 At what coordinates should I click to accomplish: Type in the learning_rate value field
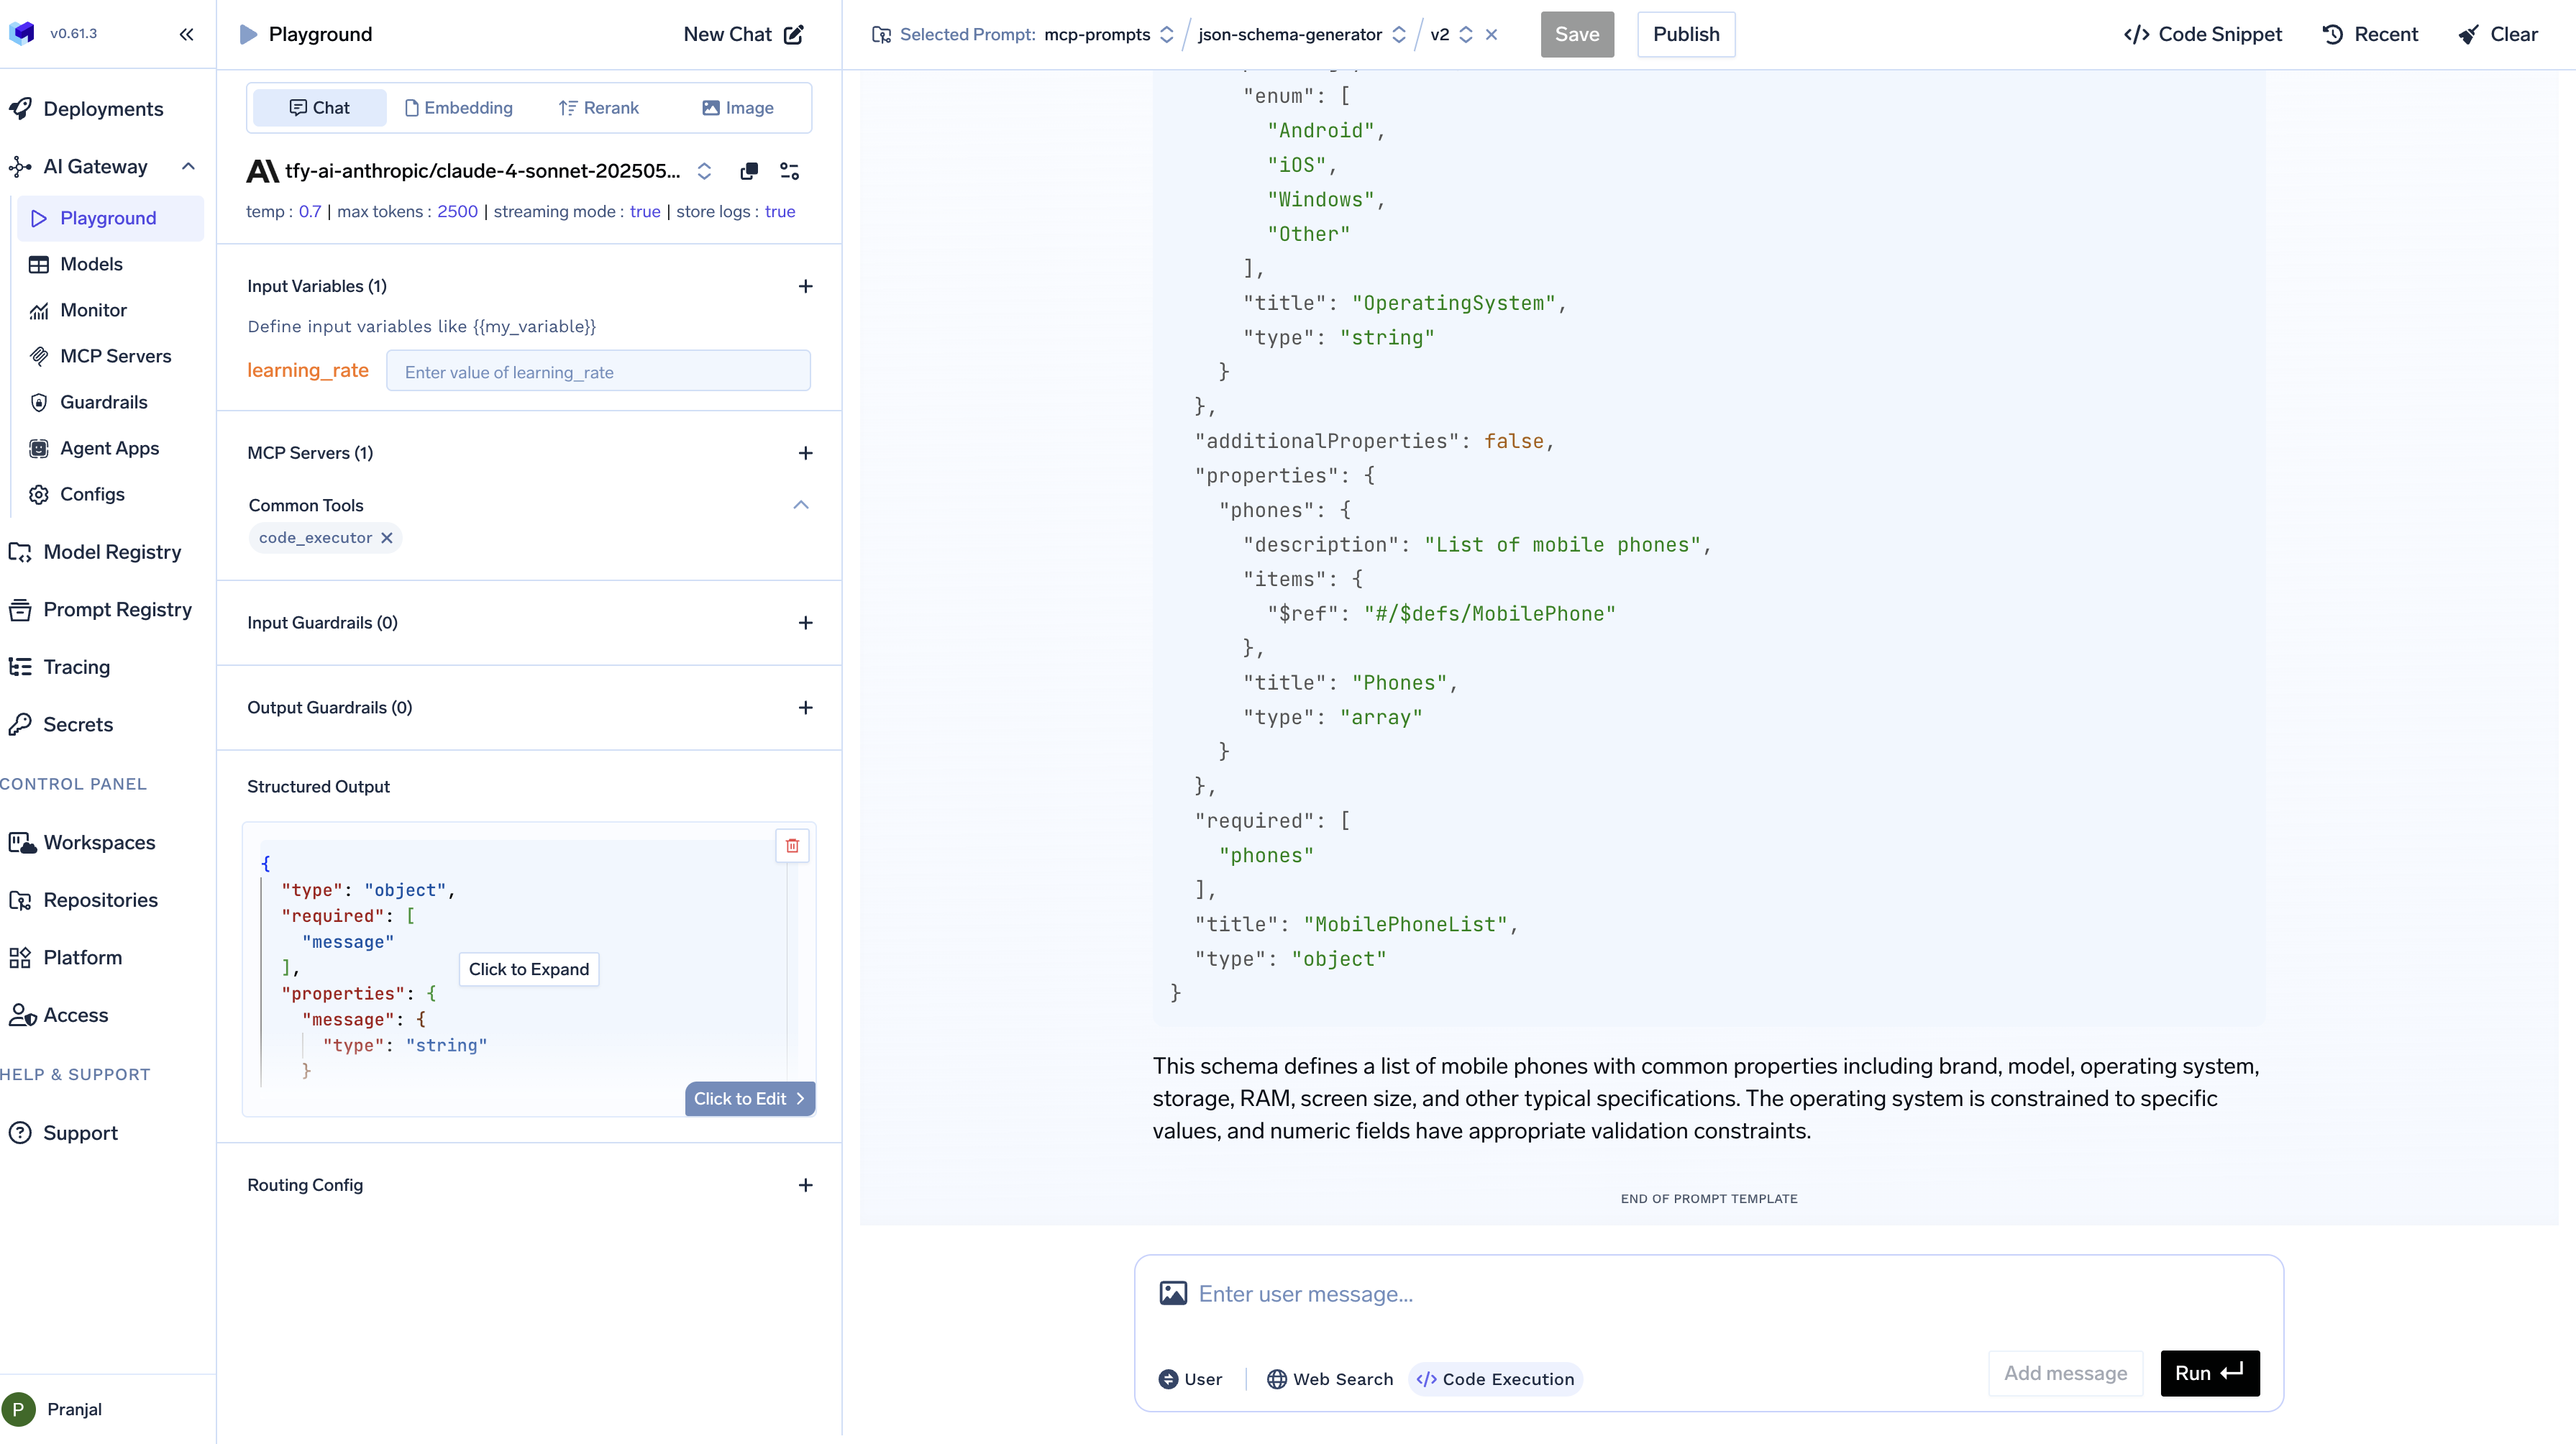(598, 372)
